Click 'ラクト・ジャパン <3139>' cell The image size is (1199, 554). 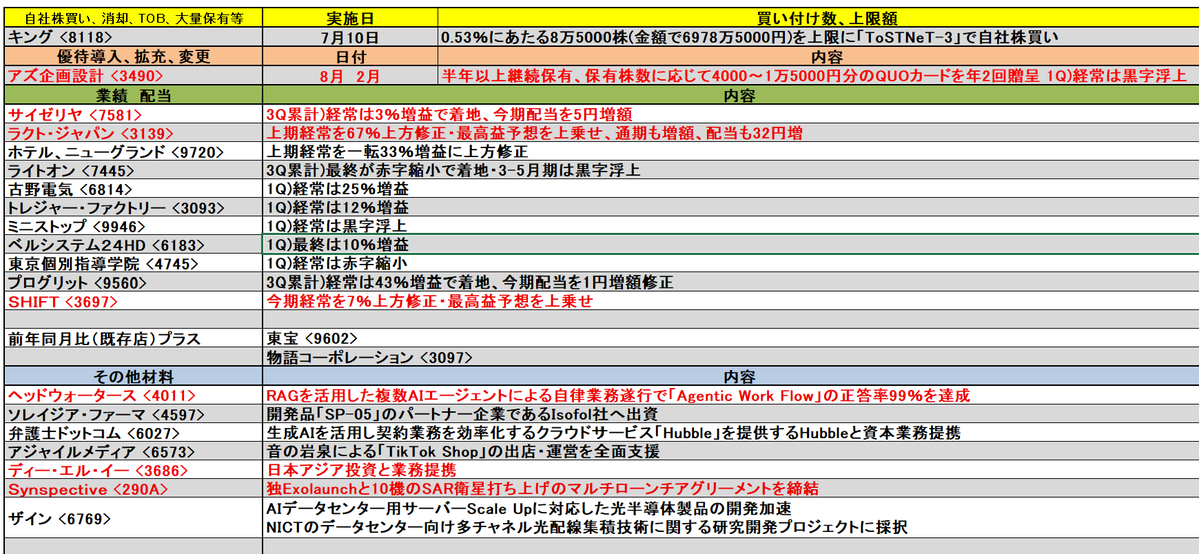134,132
